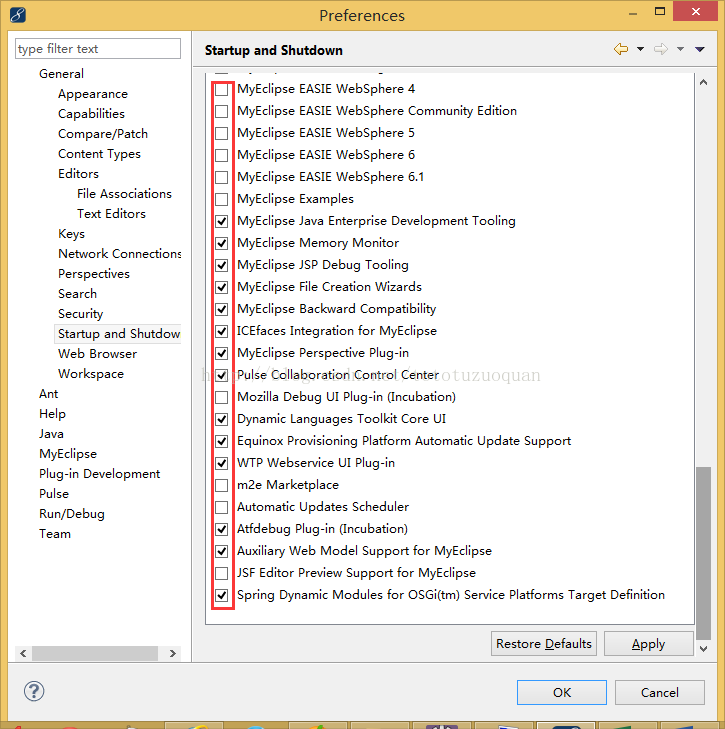This screenshot has height=729, width=725.
Task: Uncheck Pulse Collaboration Control Center
Action: [x=222, y=375]
